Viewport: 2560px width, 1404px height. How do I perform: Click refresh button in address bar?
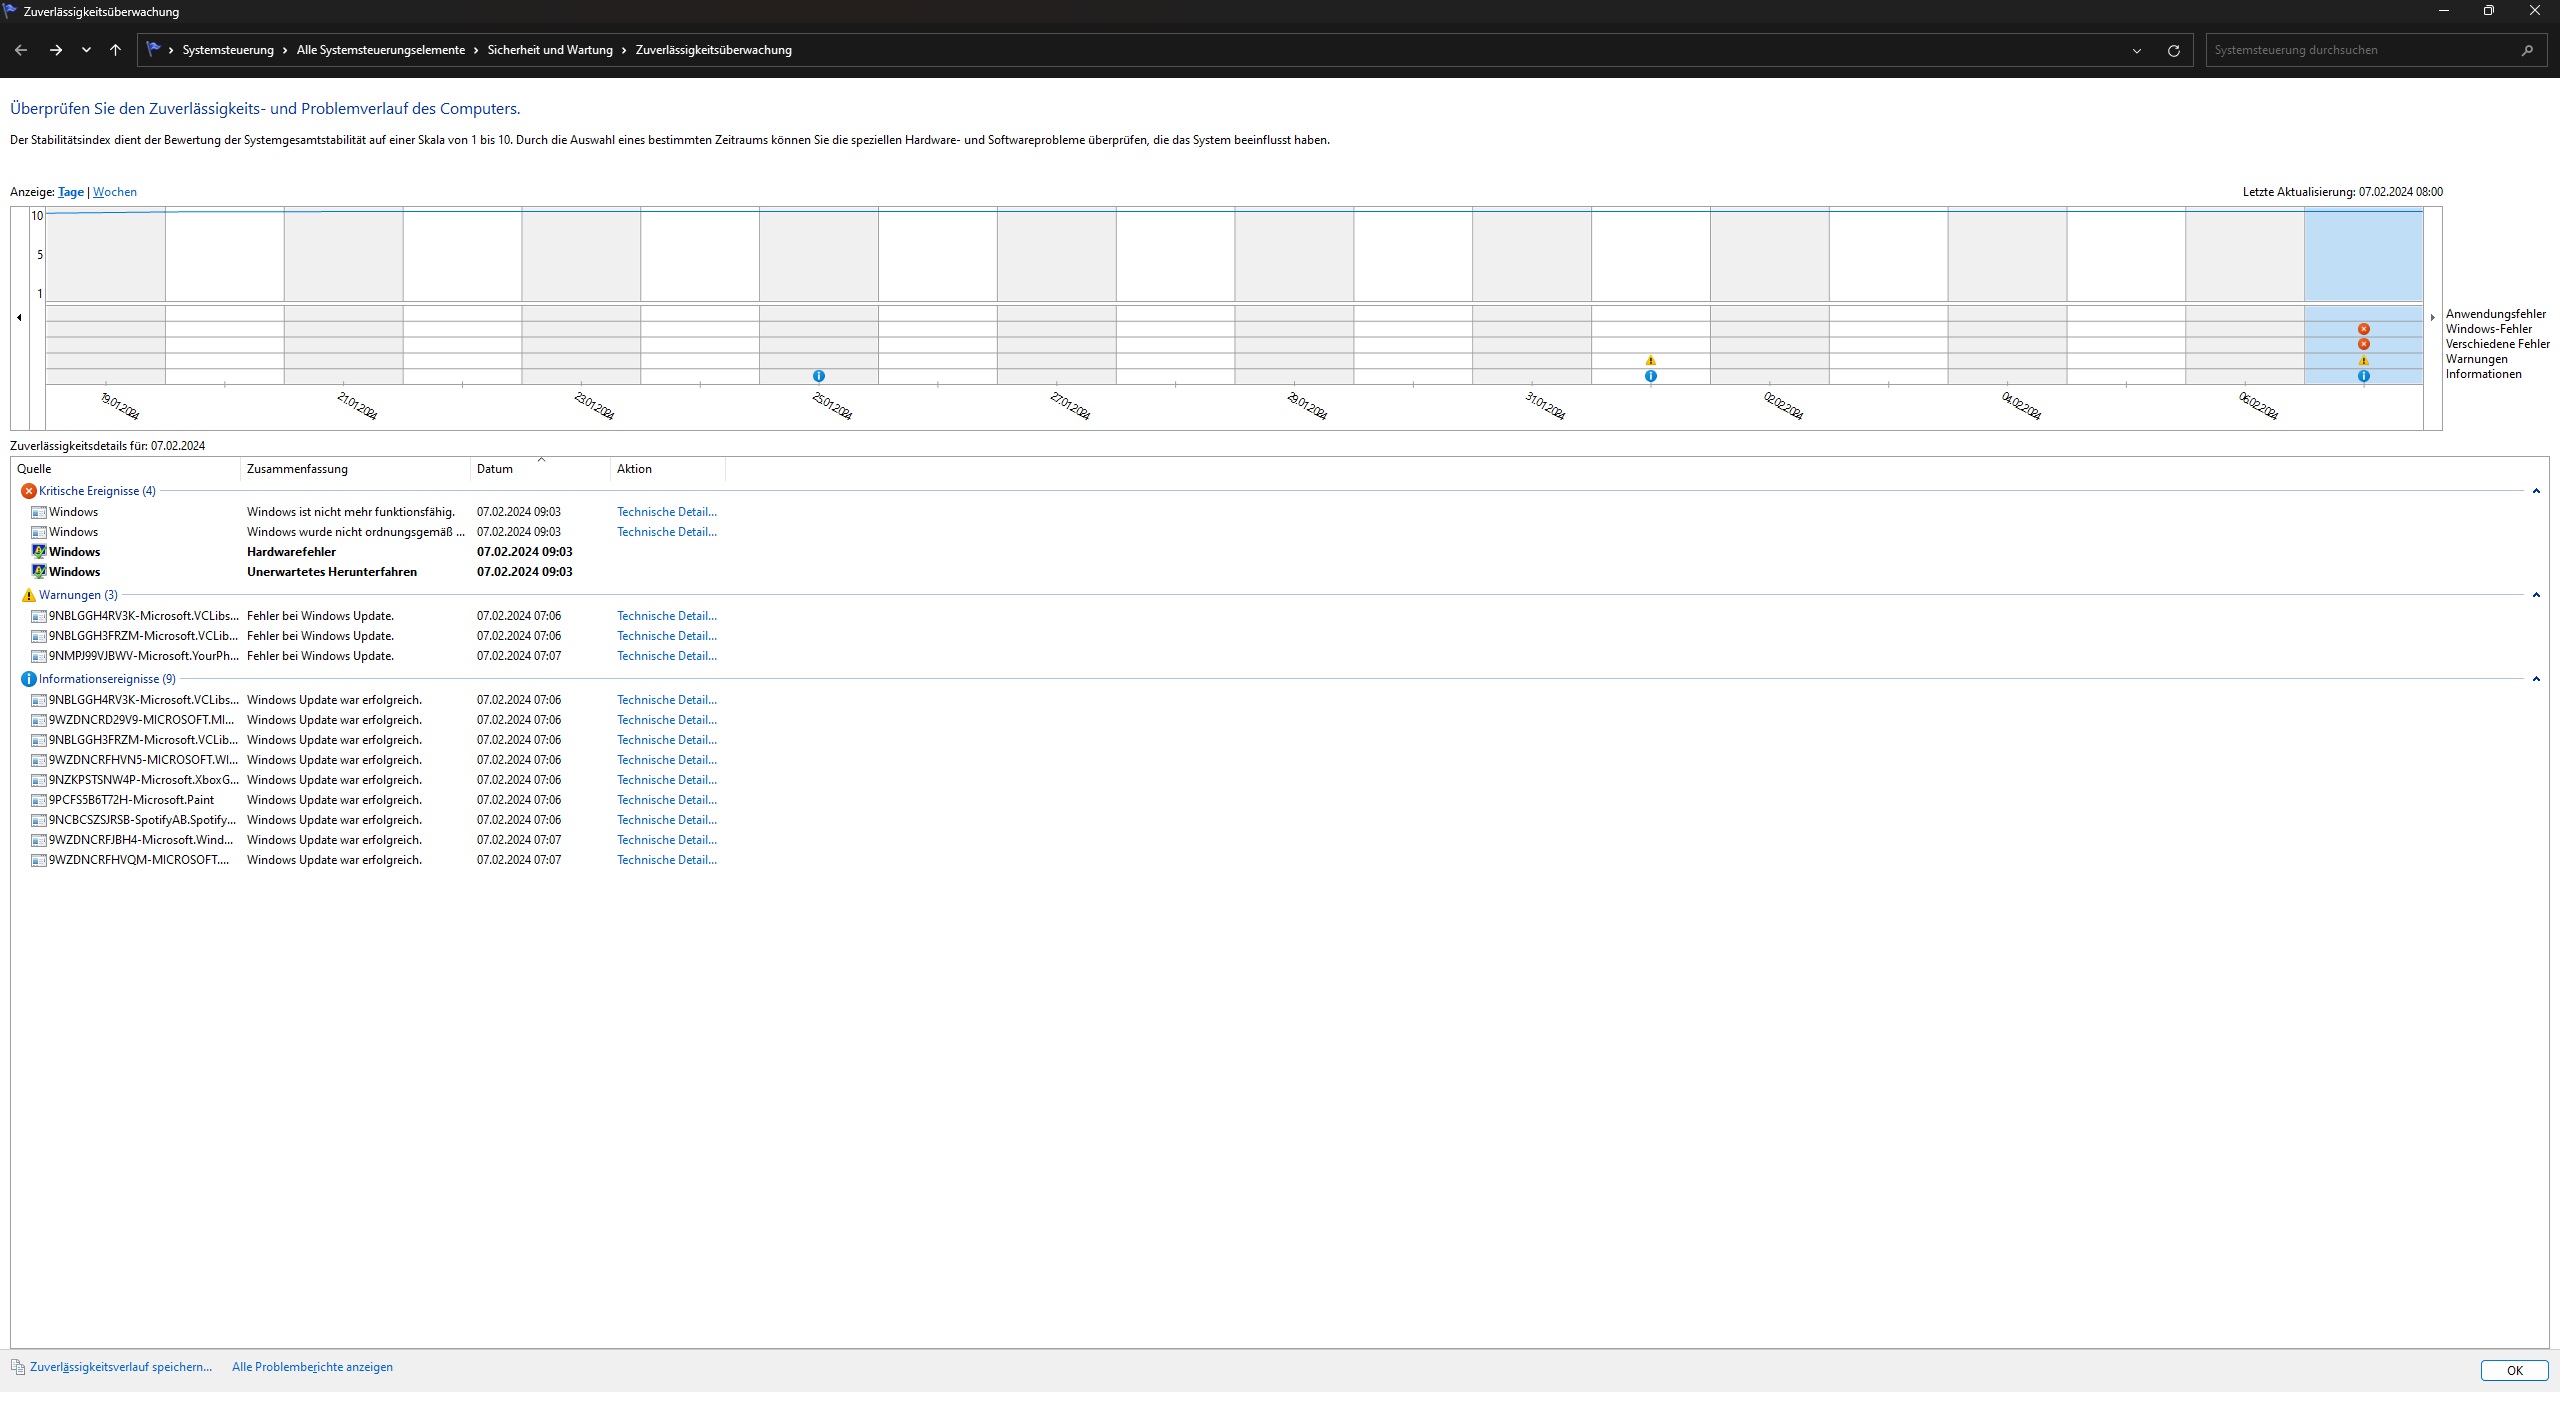point(2173,50)
